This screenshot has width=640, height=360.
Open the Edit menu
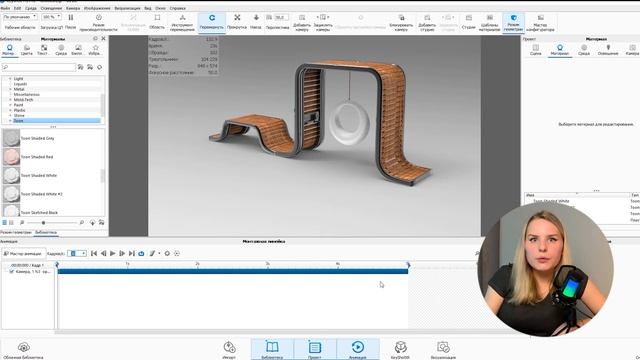[18, 8]
